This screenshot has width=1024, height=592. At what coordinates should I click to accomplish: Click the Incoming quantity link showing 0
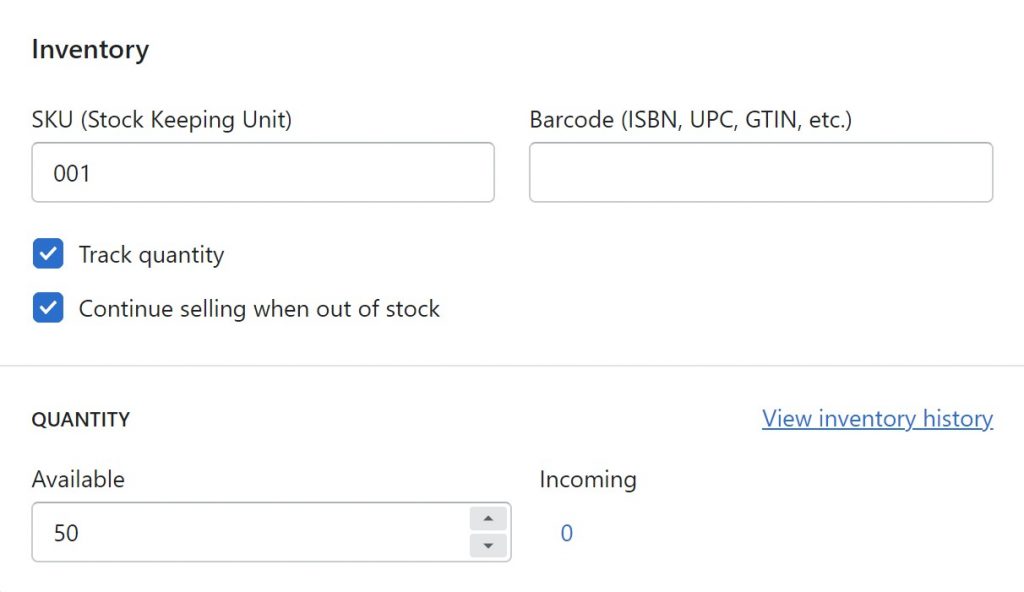(566, 533)
